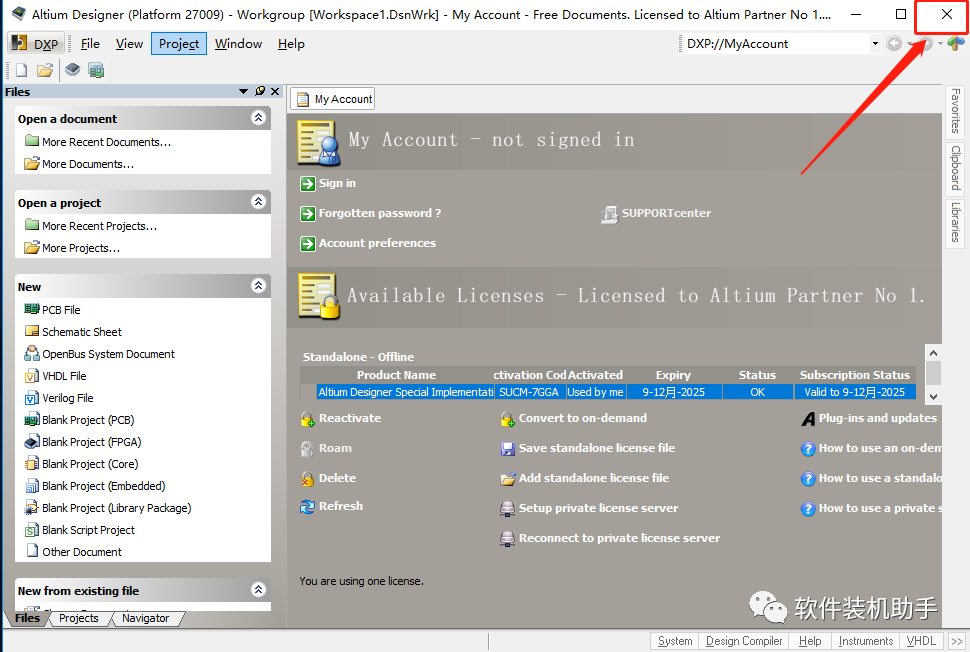Click the PCB release view toolbar icon
The width and height of the screenshot is (970, 652).
coord(96,71)
